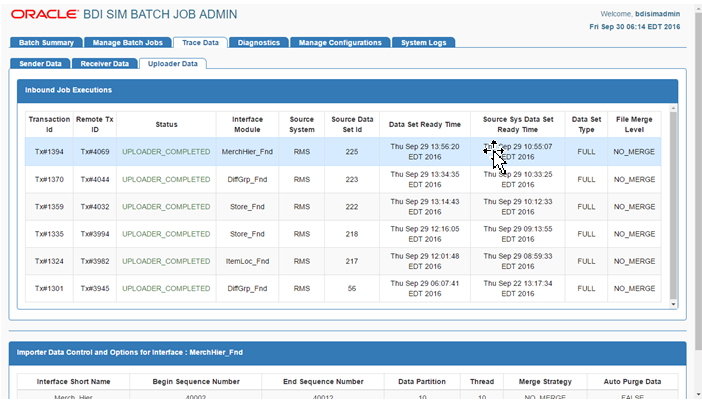Viewport: 702px width, 403px height.
Task: Switch to Manage Batch Jobs tab
Action: coord(128,43)
